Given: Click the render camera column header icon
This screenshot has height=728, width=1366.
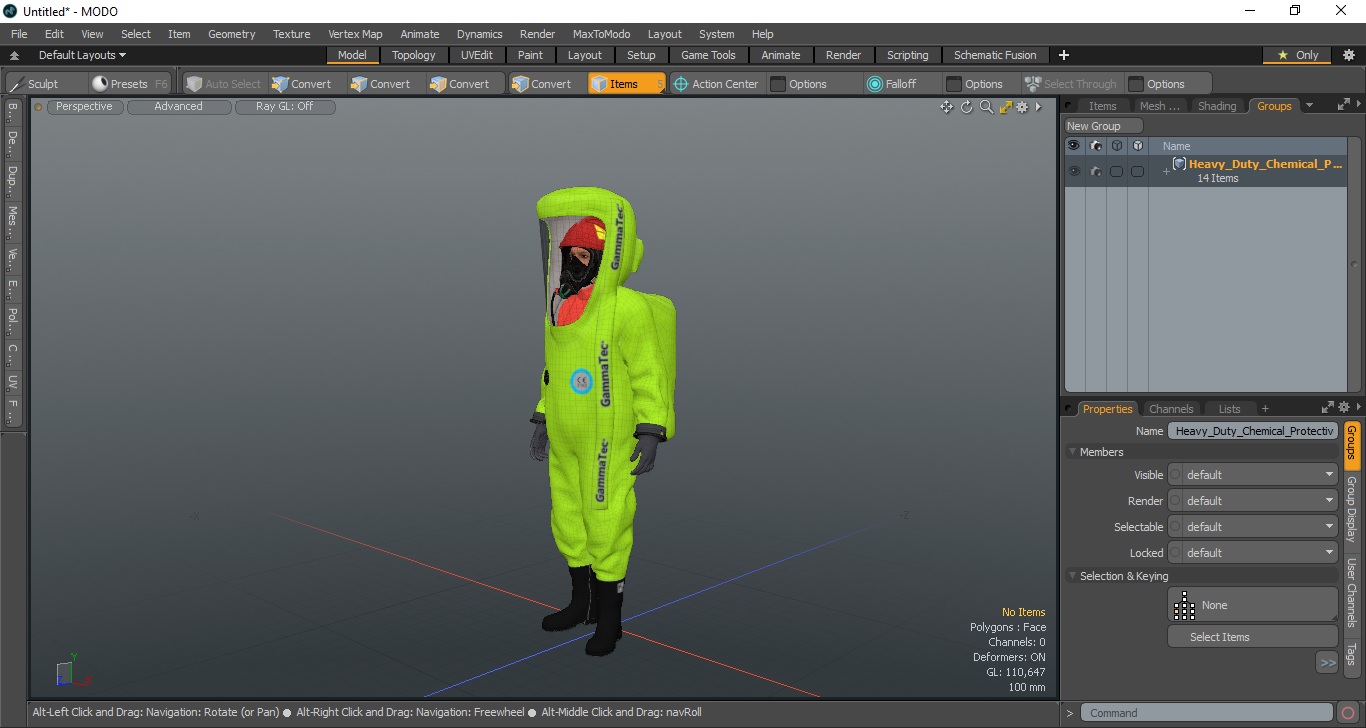Looking at the screenshot, I should coord(1095,146).
